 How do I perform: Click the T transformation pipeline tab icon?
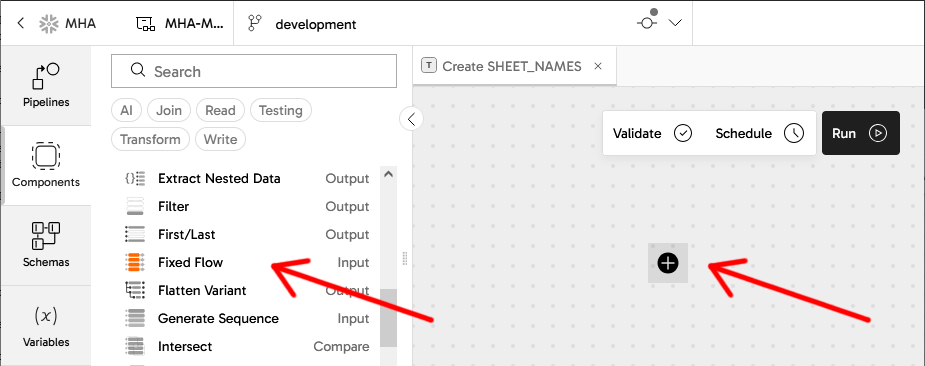tap(429, 66)
